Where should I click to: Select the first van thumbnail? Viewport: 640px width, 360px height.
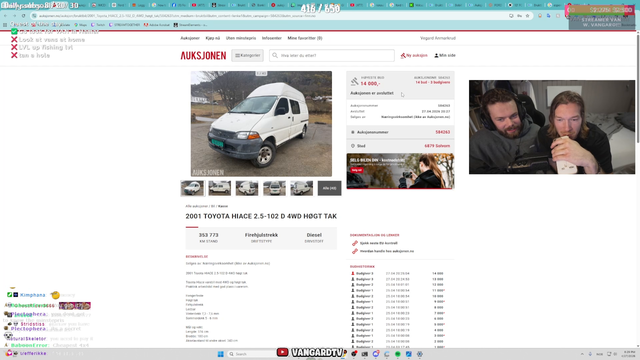pos(192,188)
